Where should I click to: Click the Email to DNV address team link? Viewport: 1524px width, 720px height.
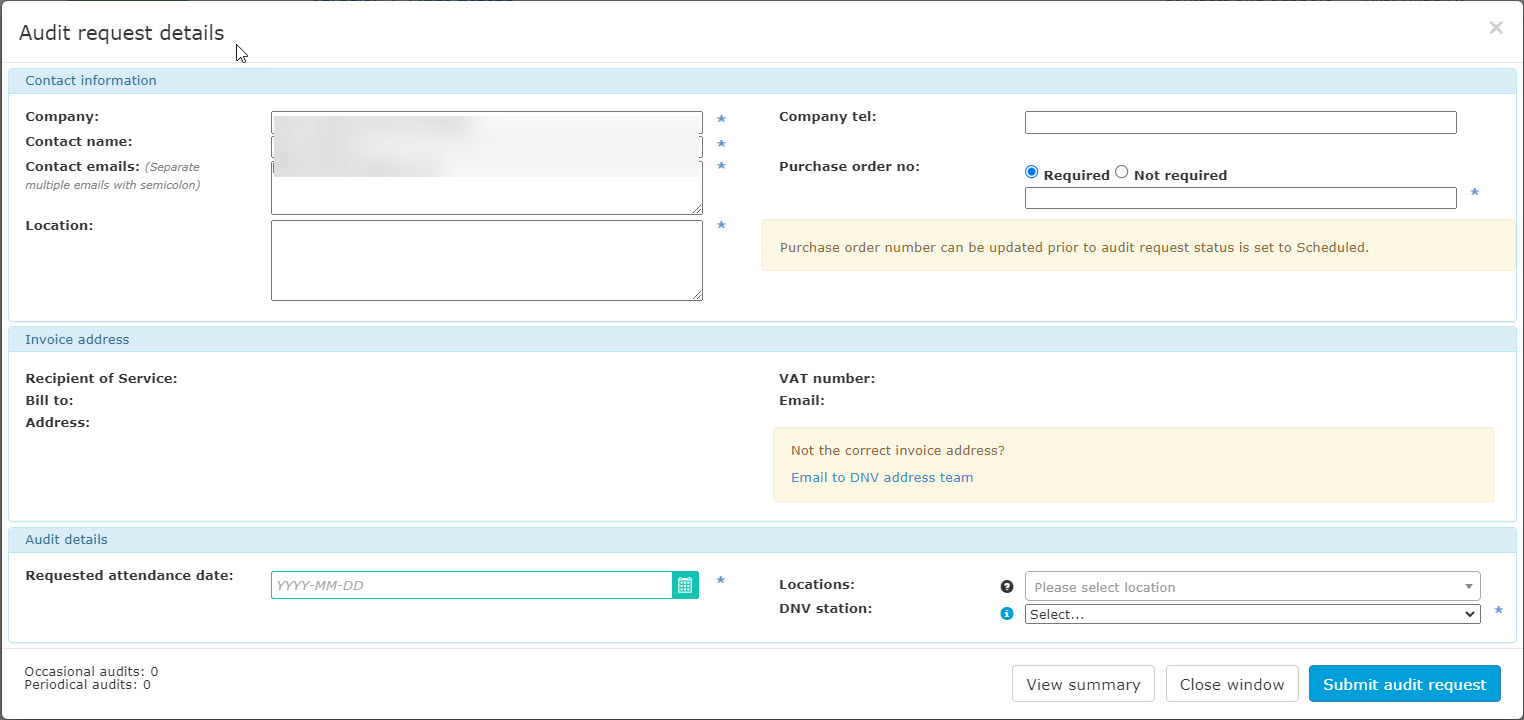[x=881, y=477]
